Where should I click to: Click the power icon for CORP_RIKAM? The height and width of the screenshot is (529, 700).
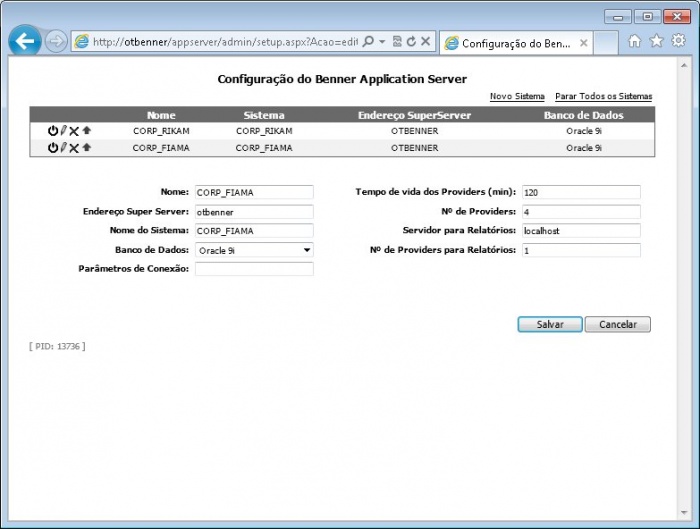[x=52, y=131]
